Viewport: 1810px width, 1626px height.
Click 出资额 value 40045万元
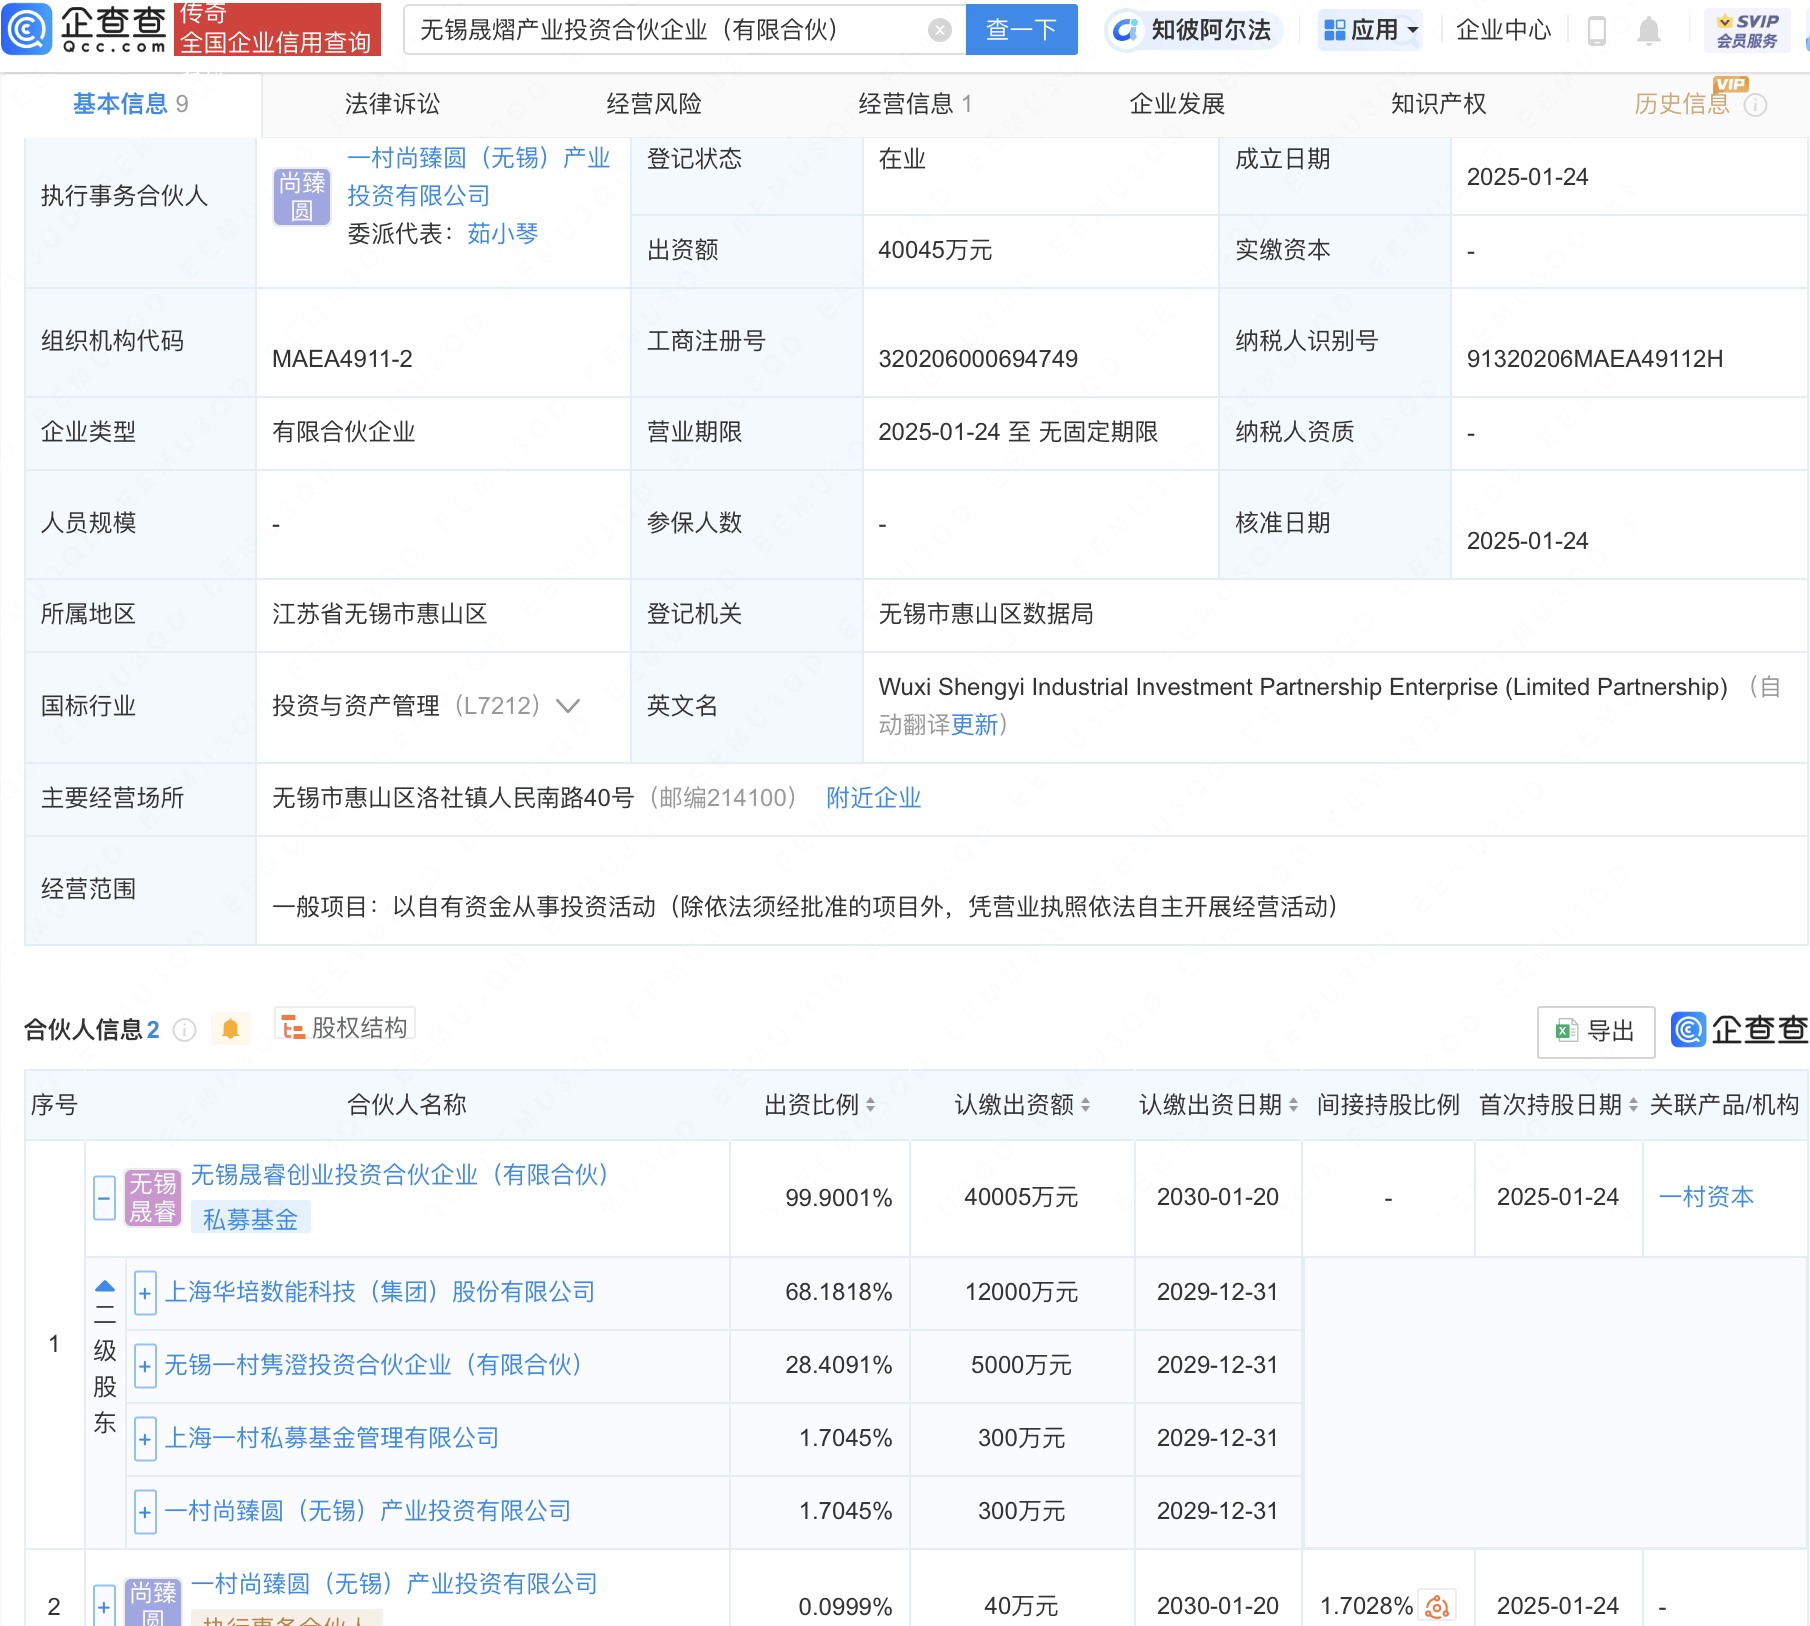935,250
